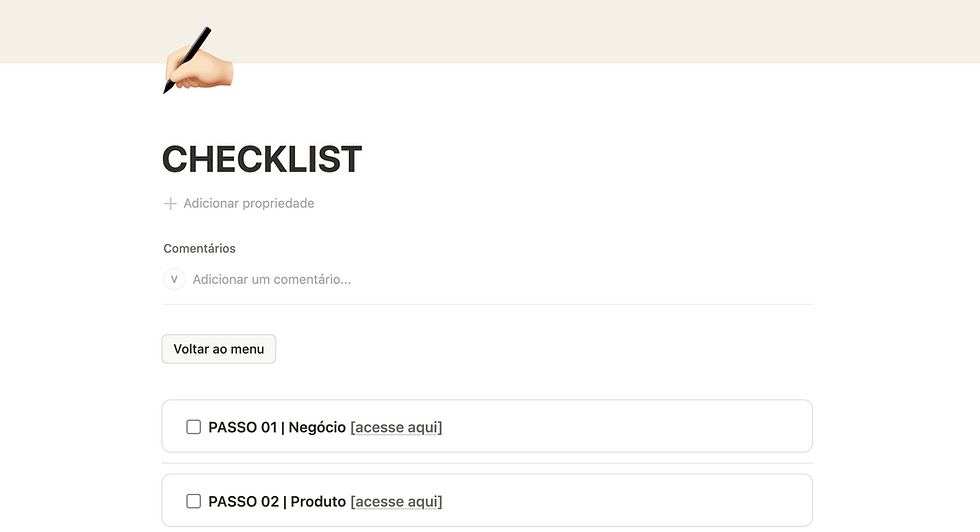Click the CHECKLIST page title
The height and width of the screenshot is (532, 980).
pos(262,159)
